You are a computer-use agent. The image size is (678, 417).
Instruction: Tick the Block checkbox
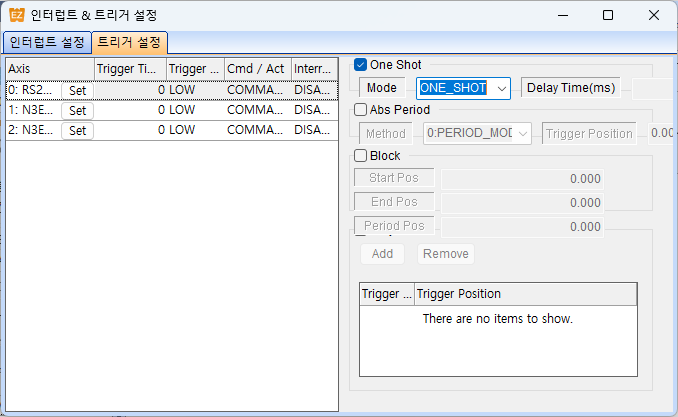[x=360, y=156]
